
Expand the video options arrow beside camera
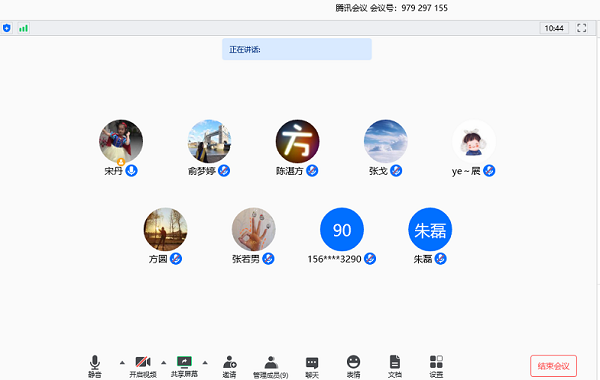point(163,362)
